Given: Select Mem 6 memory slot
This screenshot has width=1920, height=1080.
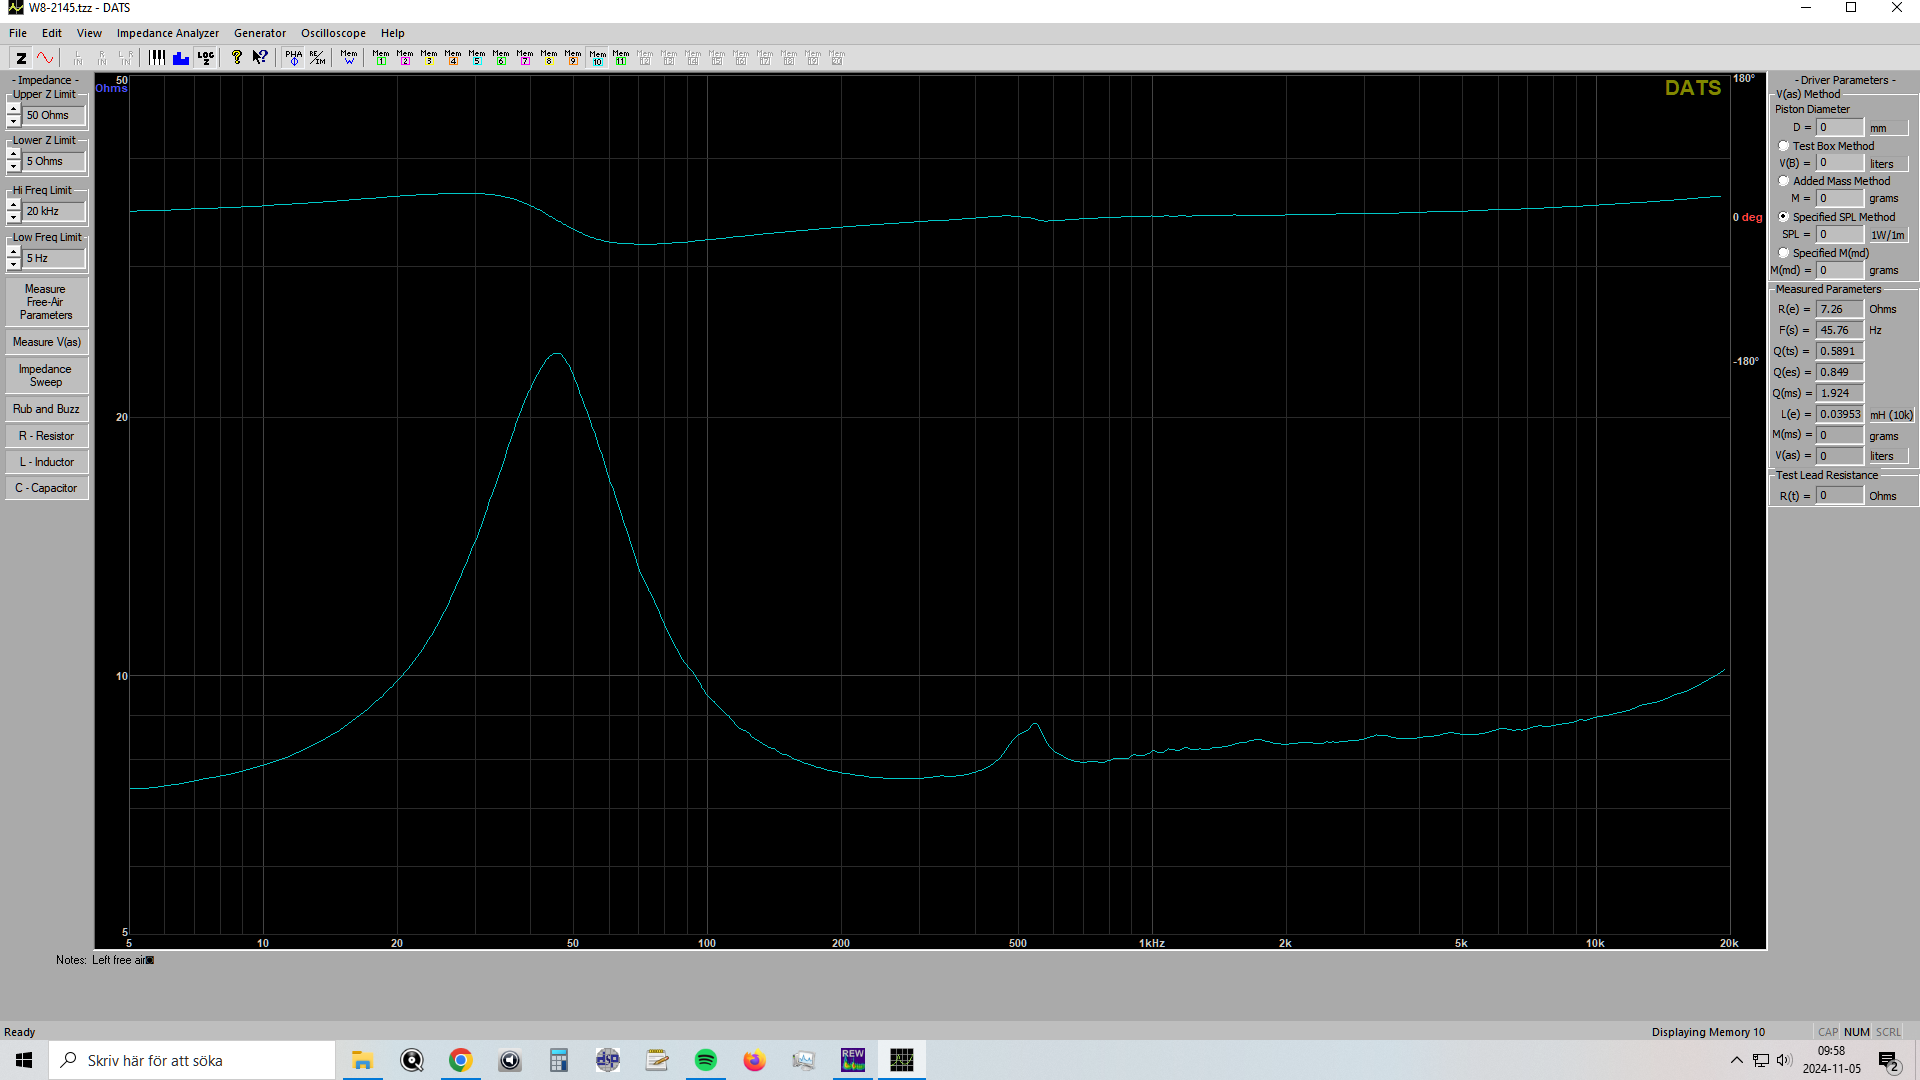Looking at the screenshot, I should [501, 58].
